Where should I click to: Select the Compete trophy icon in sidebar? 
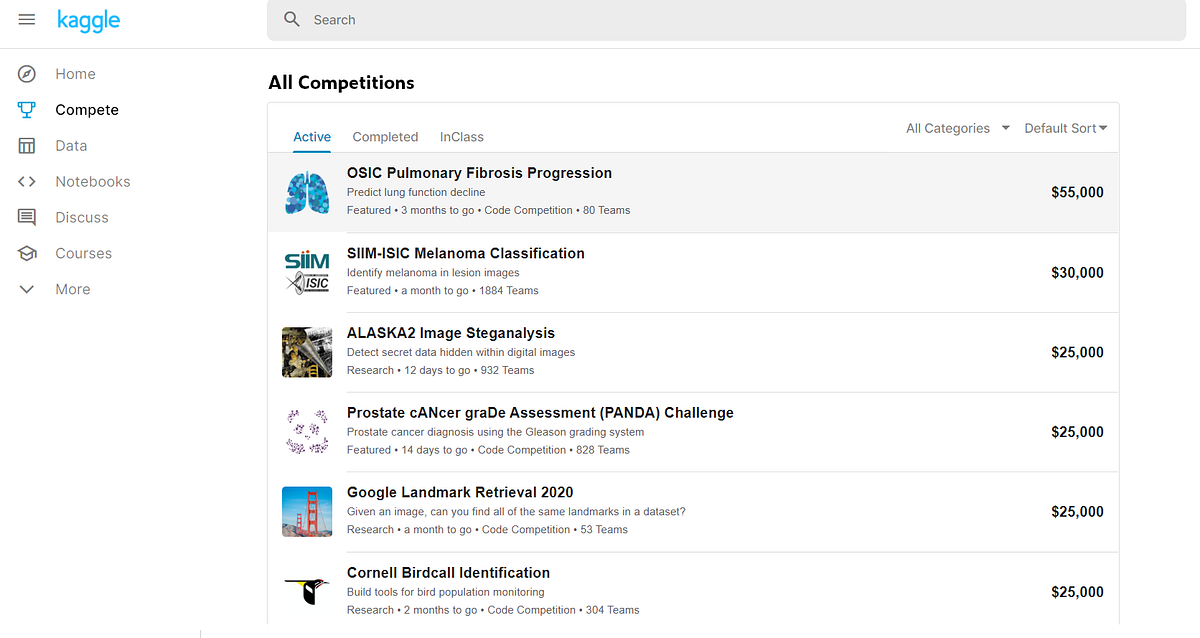[24, 109]
